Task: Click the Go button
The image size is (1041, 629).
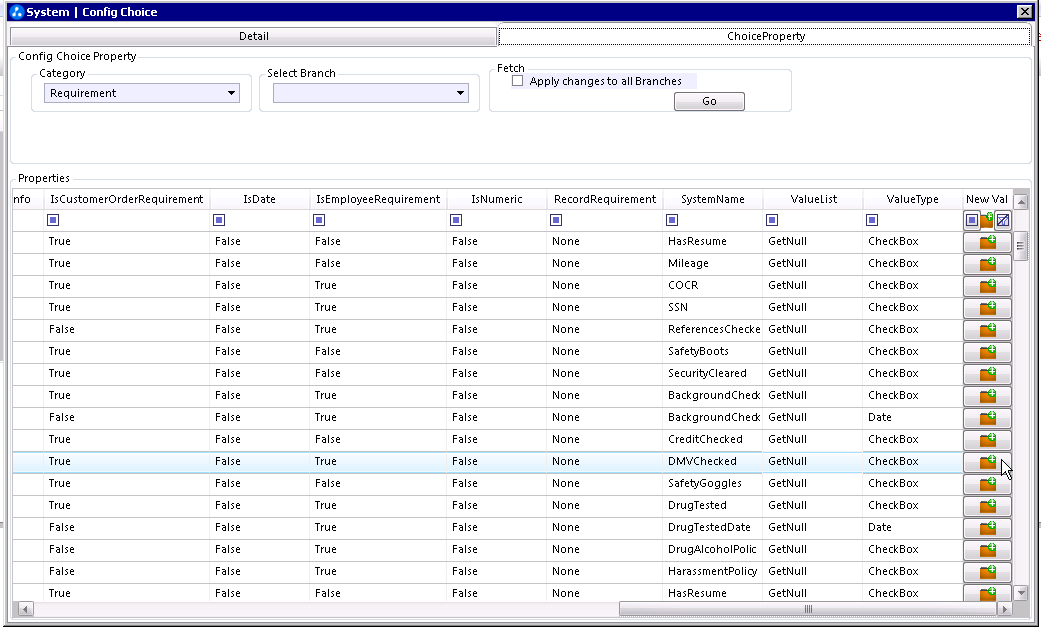Action: [709, 101]
